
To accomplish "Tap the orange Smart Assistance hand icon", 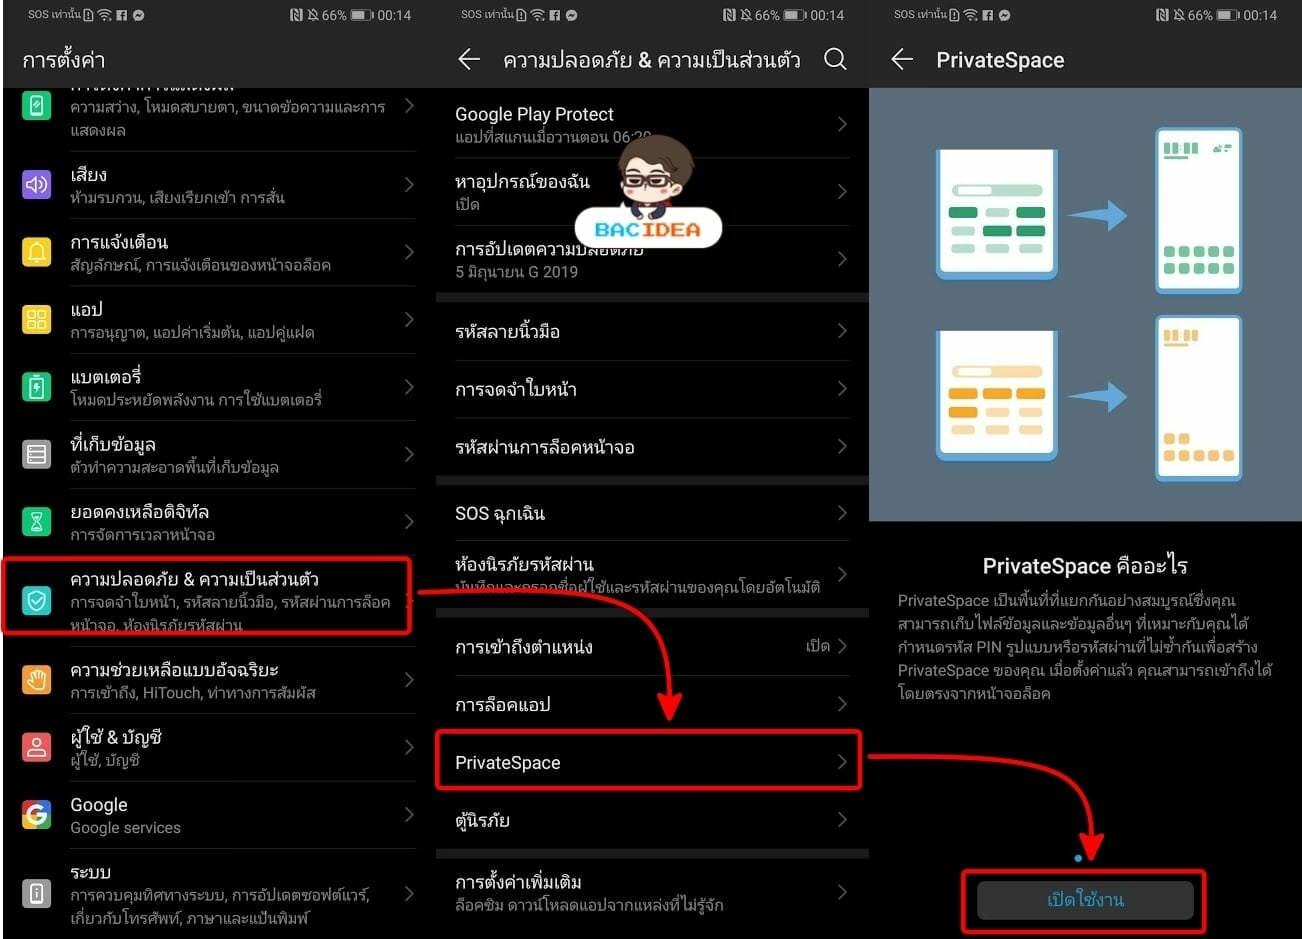I will pyautogui.click(x=37, y=680).
